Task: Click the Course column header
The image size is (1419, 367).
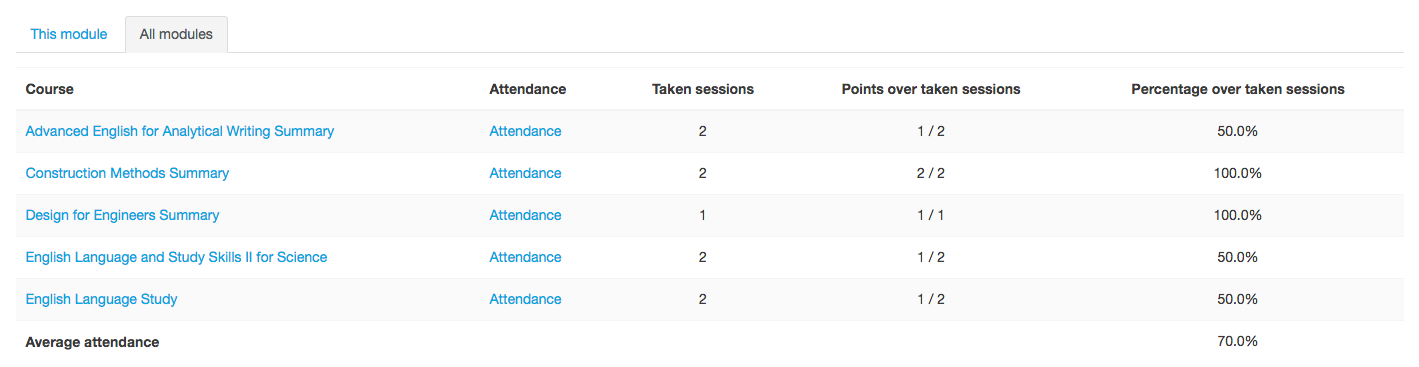Action: (x=50, y=89)
